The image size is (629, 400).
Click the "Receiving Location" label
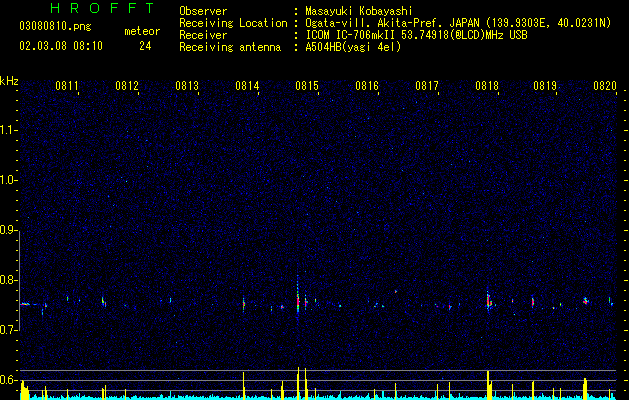[233, 23]
